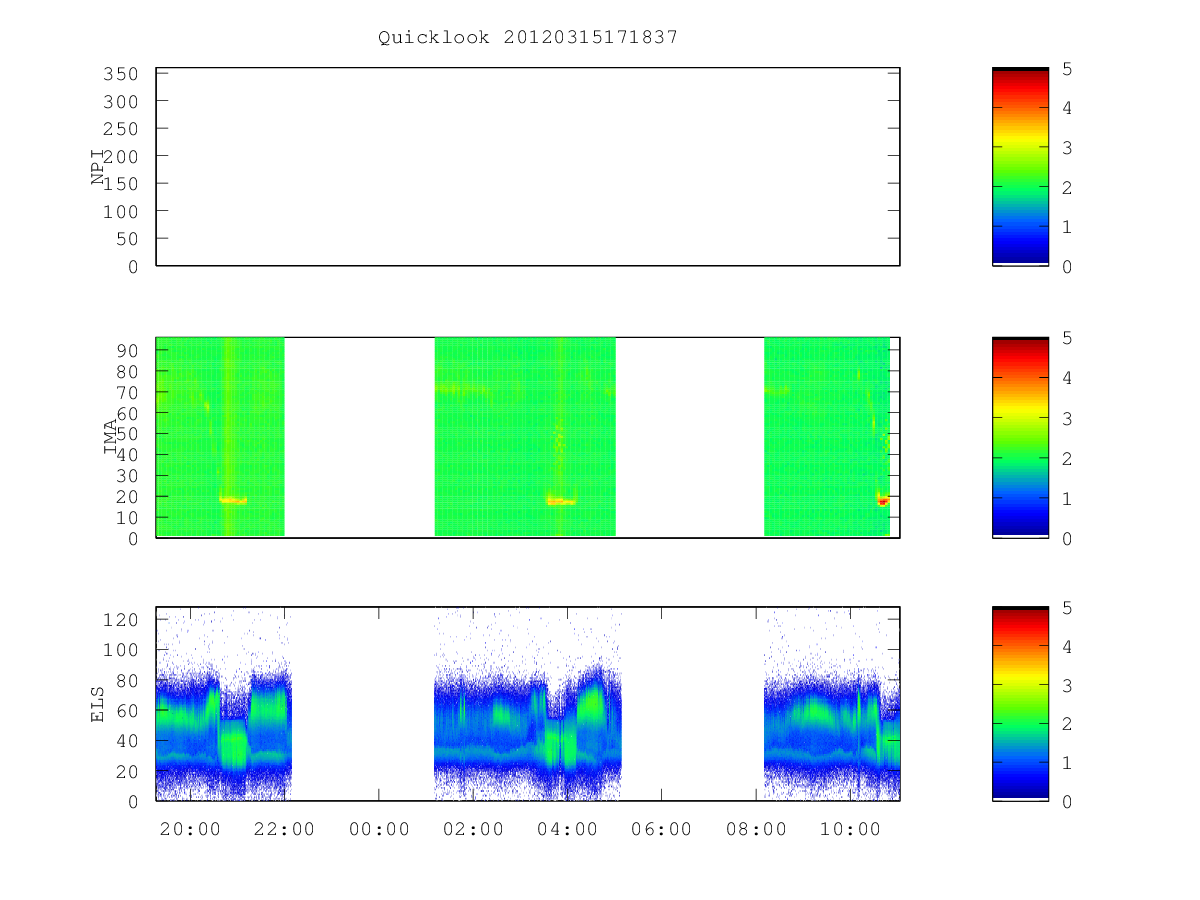
Task: Click the 250 tick on NPI axis
Action: pos(120,129)
